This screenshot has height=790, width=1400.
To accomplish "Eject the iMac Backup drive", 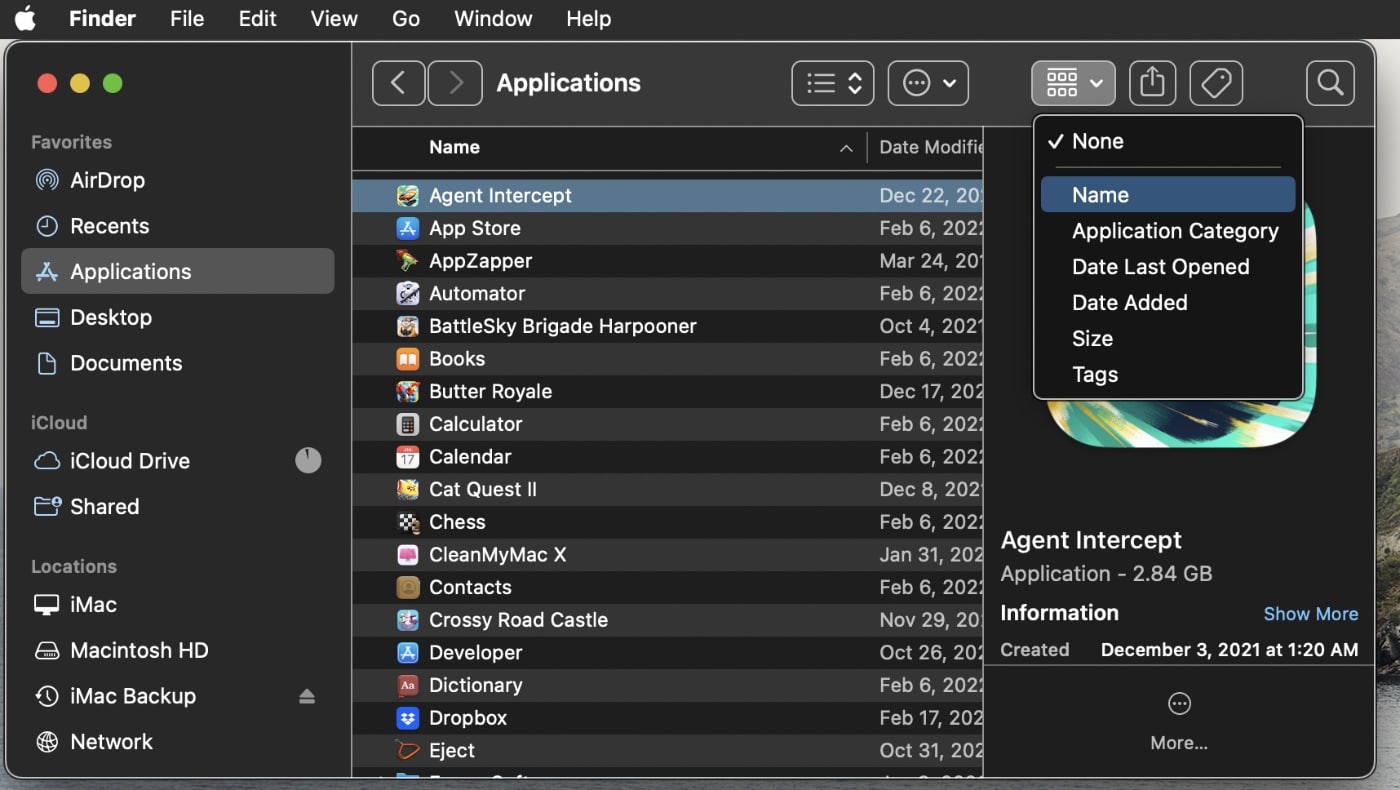I will tap(307, 697).
